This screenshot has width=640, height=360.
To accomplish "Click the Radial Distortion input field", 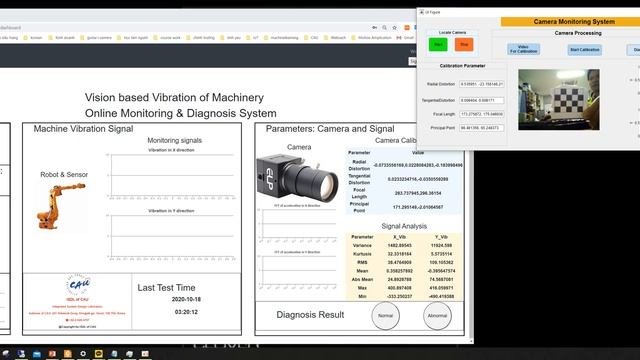I will coord(481,84).
